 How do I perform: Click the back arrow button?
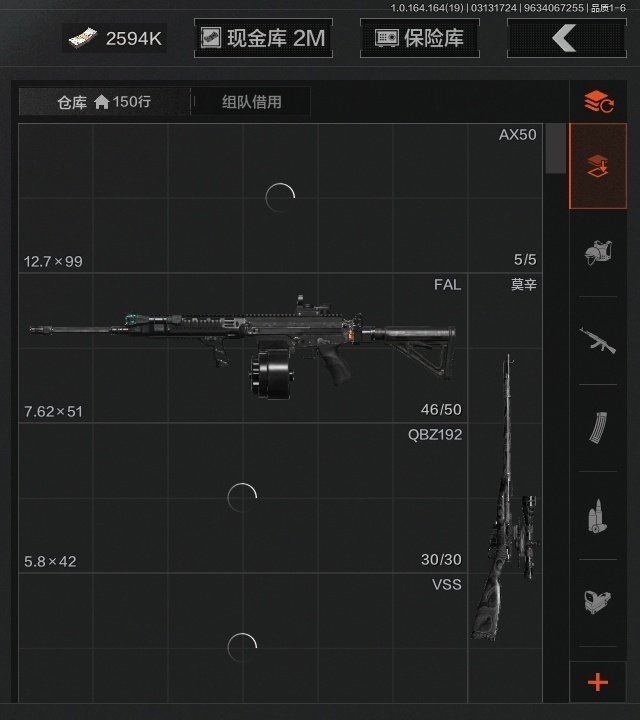567,38
